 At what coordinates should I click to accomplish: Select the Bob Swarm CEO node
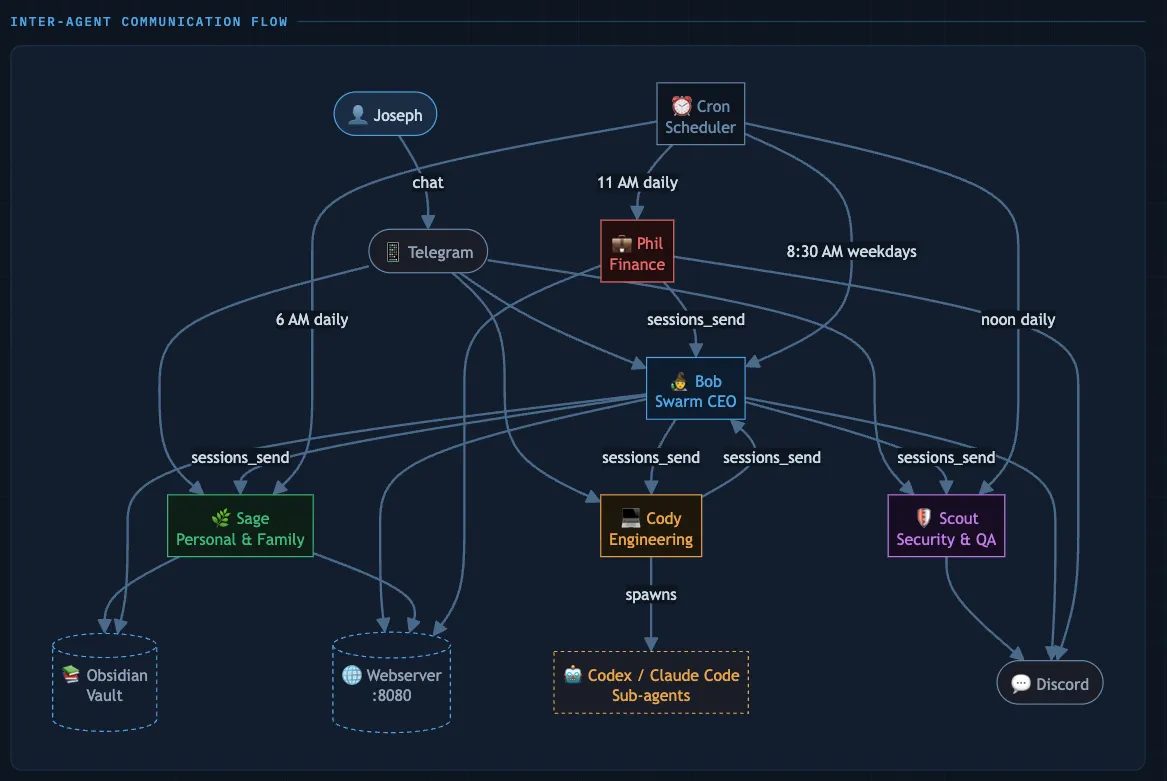coord(696,390)
